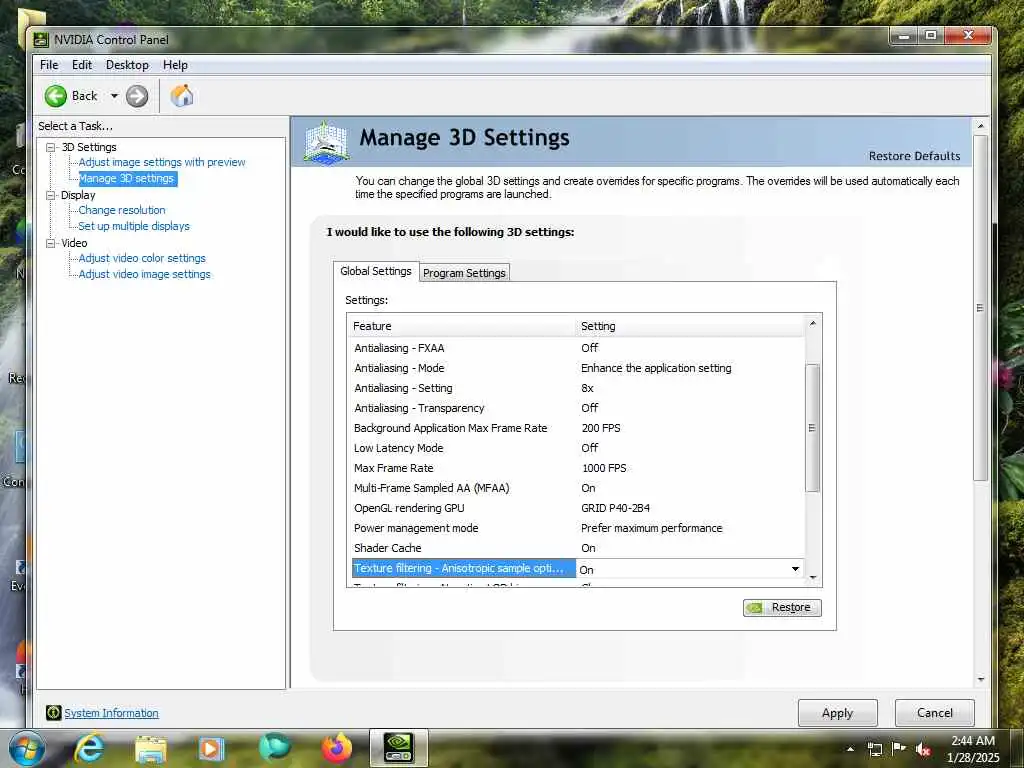Screen dimensions: 1024x768
Task: Select Multi-Frame Sampled AA (MFAA) row
Action: coord(578,488)
